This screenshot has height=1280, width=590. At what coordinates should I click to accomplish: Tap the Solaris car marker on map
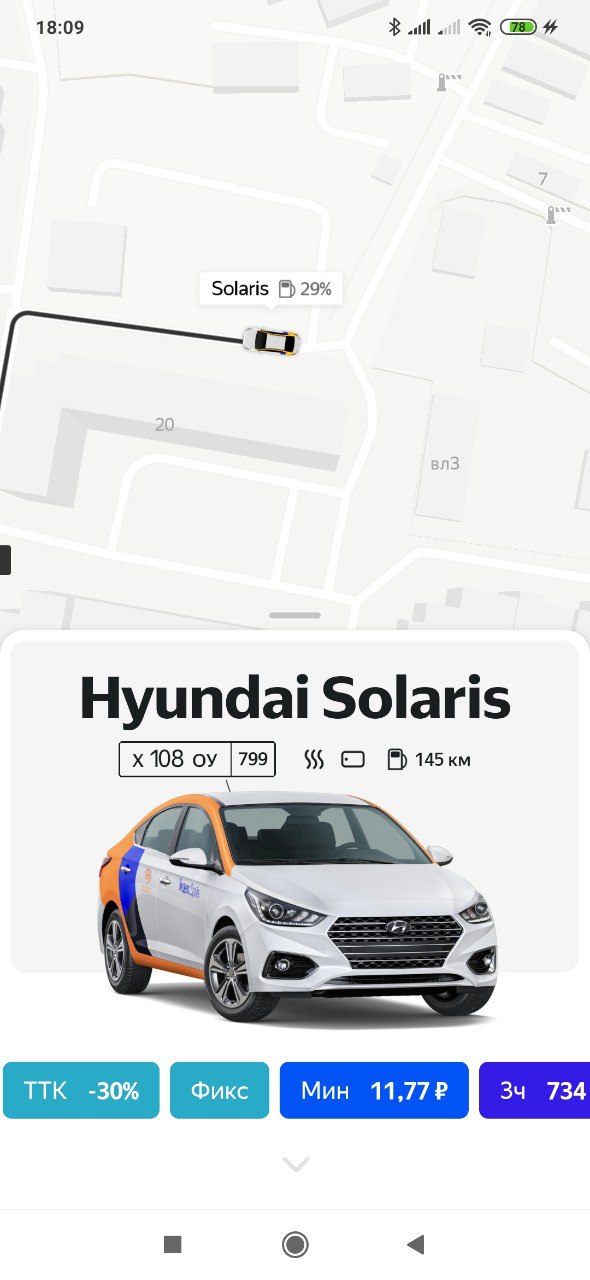tap(271, 341)
